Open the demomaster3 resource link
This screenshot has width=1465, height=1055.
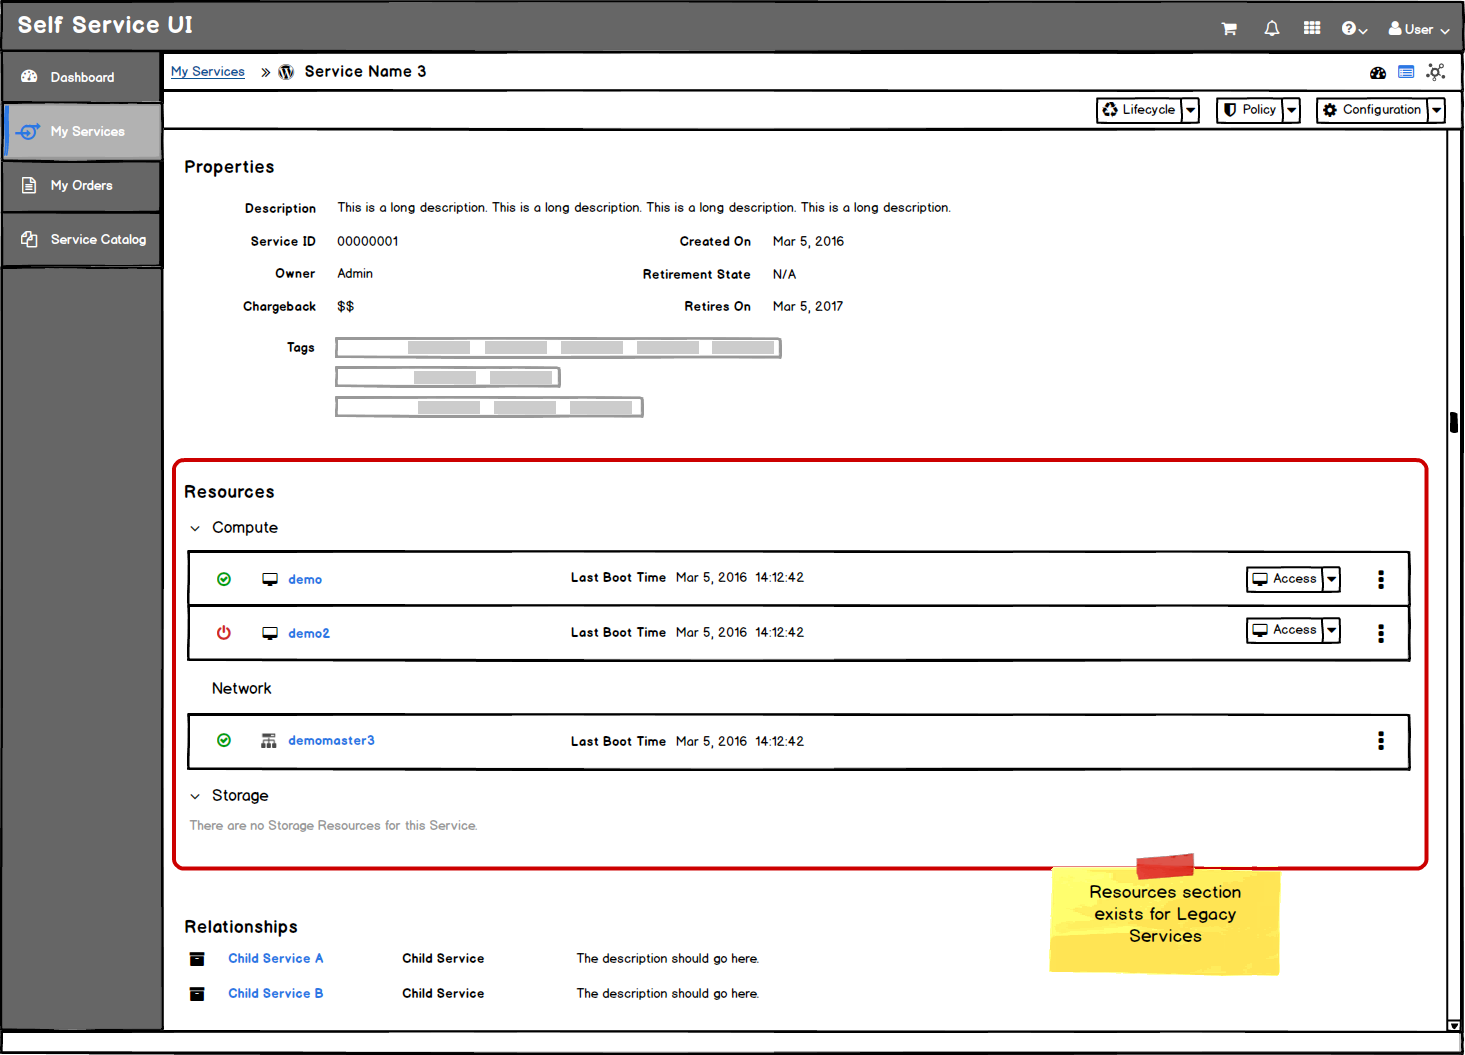click(331, 740)
